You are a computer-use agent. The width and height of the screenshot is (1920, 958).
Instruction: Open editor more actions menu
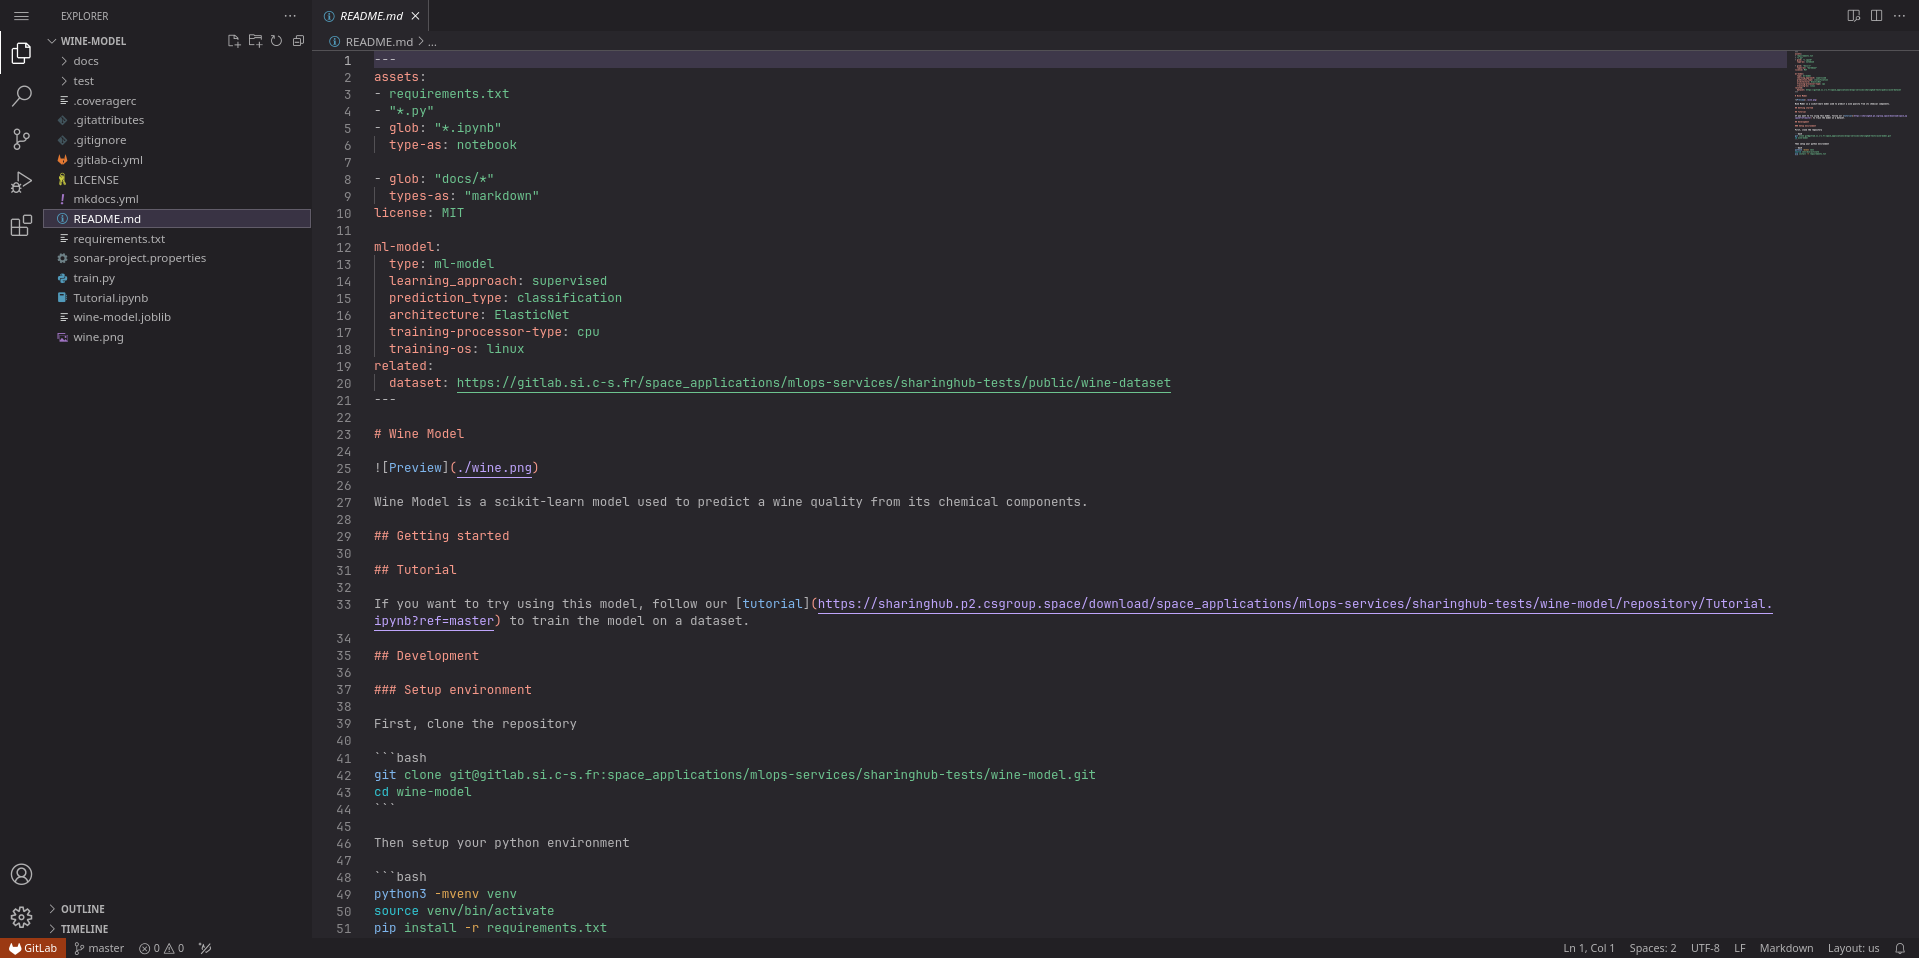tap(1899, 16)
